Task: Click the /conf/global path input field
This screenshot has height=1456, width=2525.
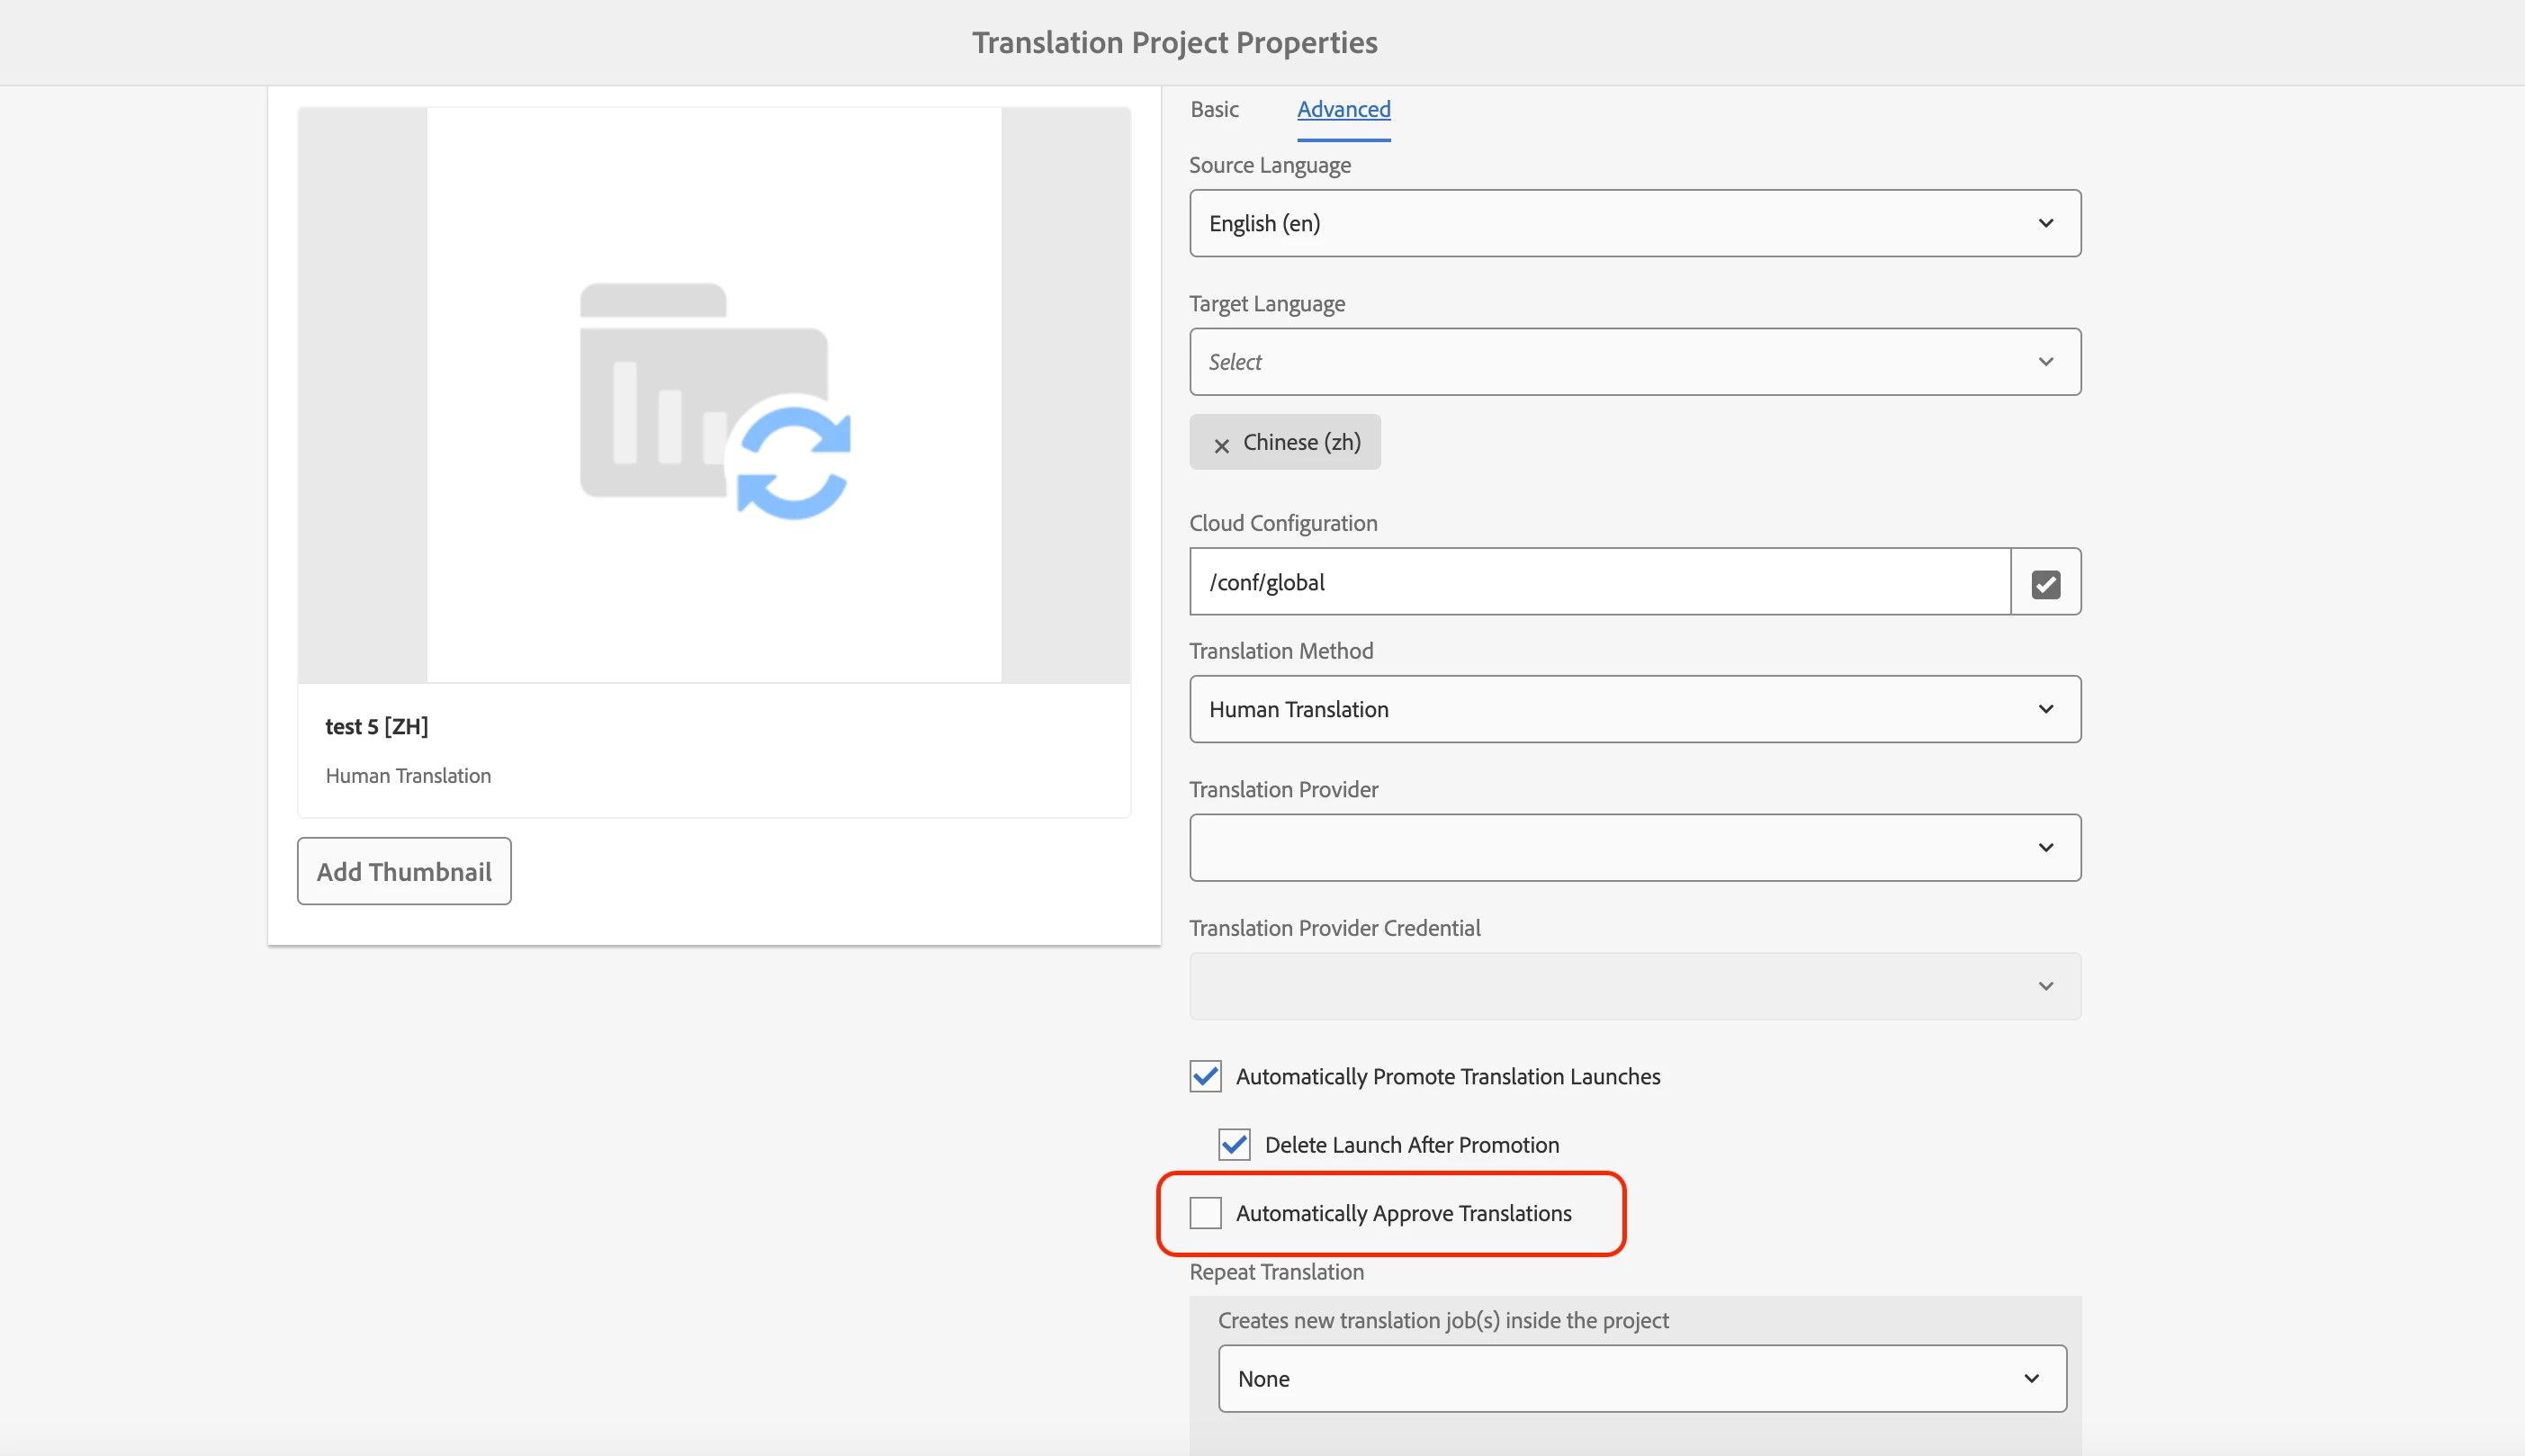Action: point(1598,582)
